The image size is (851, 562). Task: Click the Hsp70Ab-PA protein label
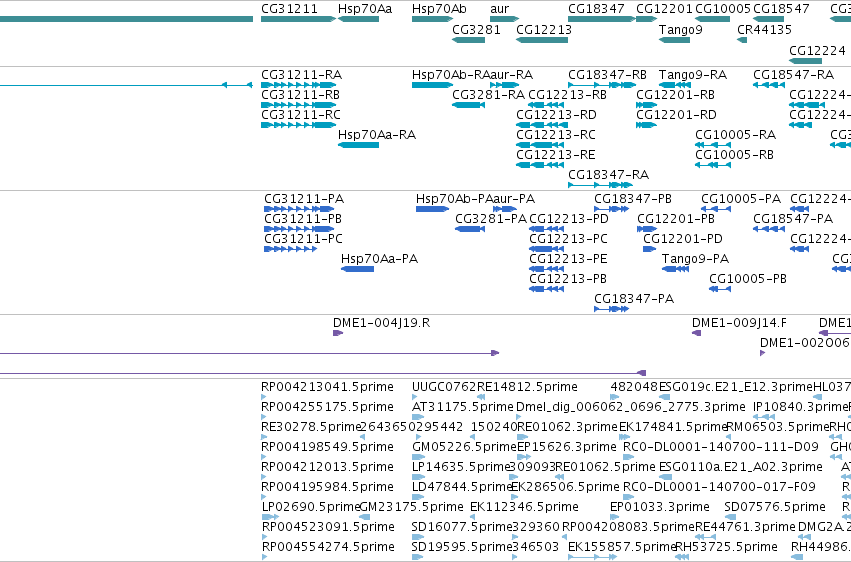454,199
